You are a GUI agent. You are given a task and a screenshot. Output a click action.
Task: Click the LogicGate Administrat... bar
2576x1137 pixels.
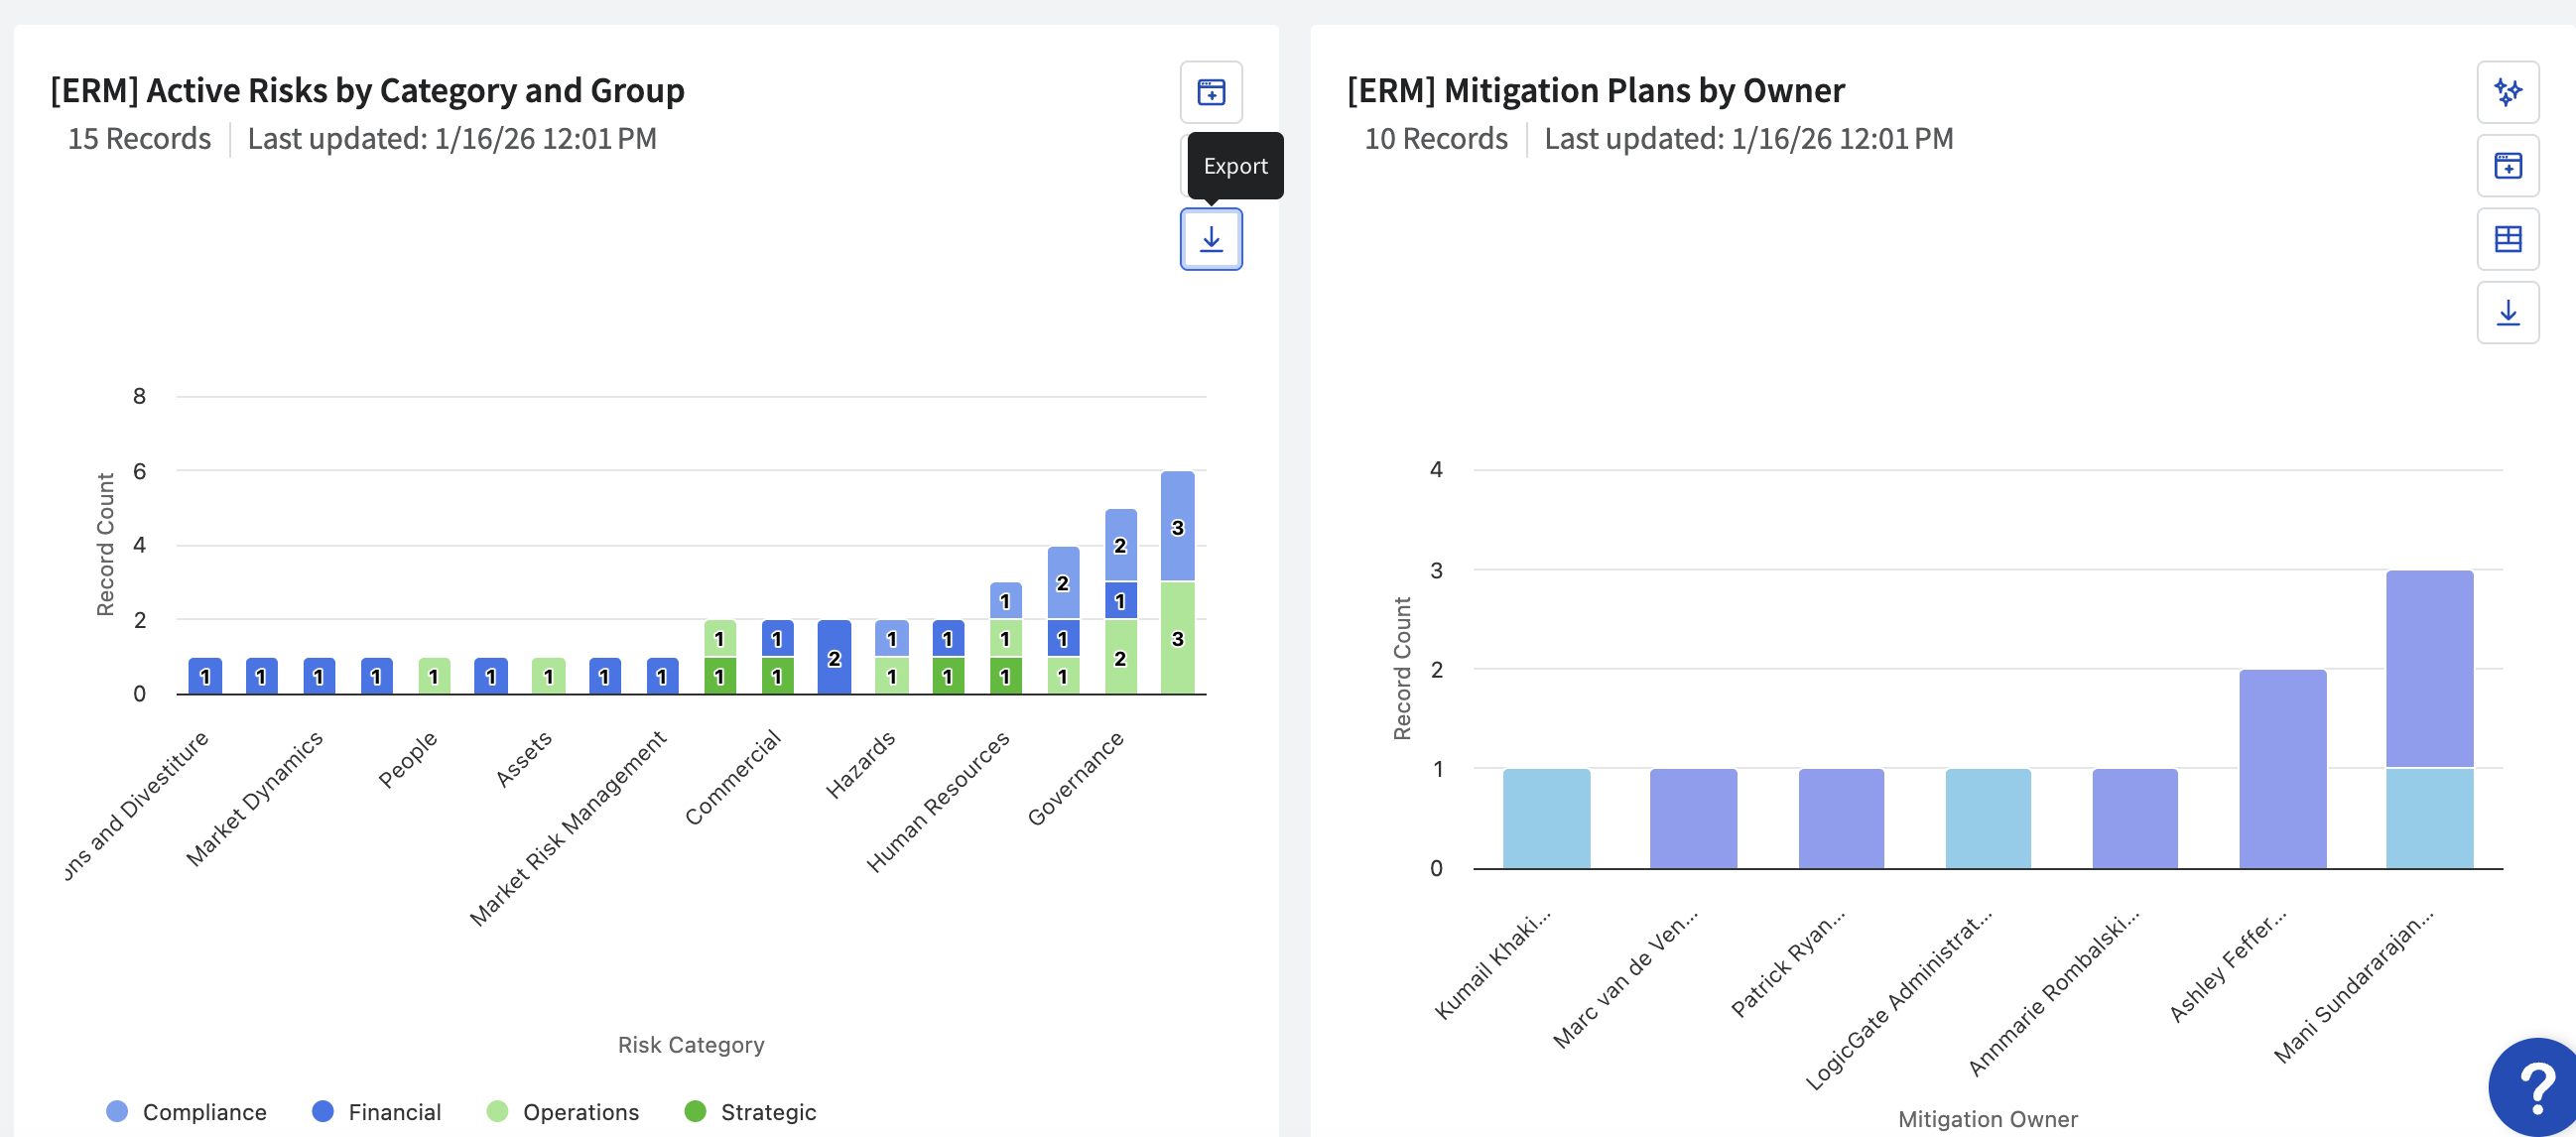(1987, 818)
